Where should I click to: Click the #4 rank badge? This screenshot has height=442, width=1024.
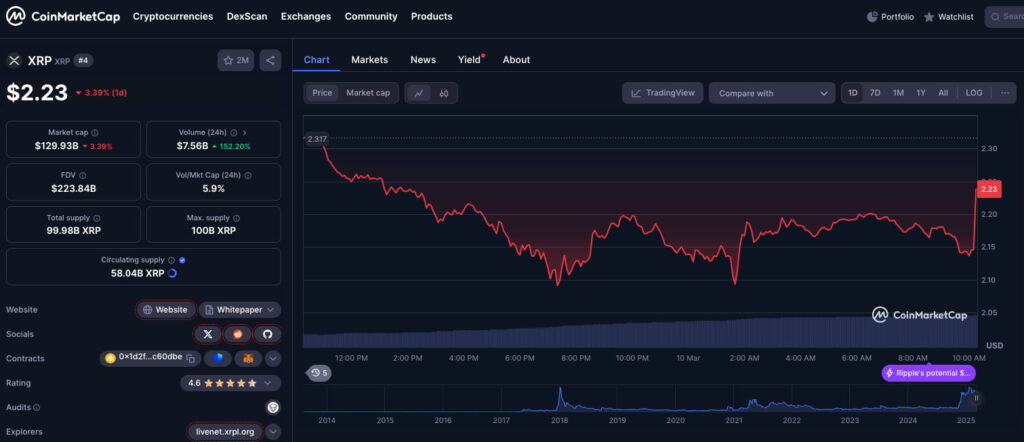coord(84,60)
